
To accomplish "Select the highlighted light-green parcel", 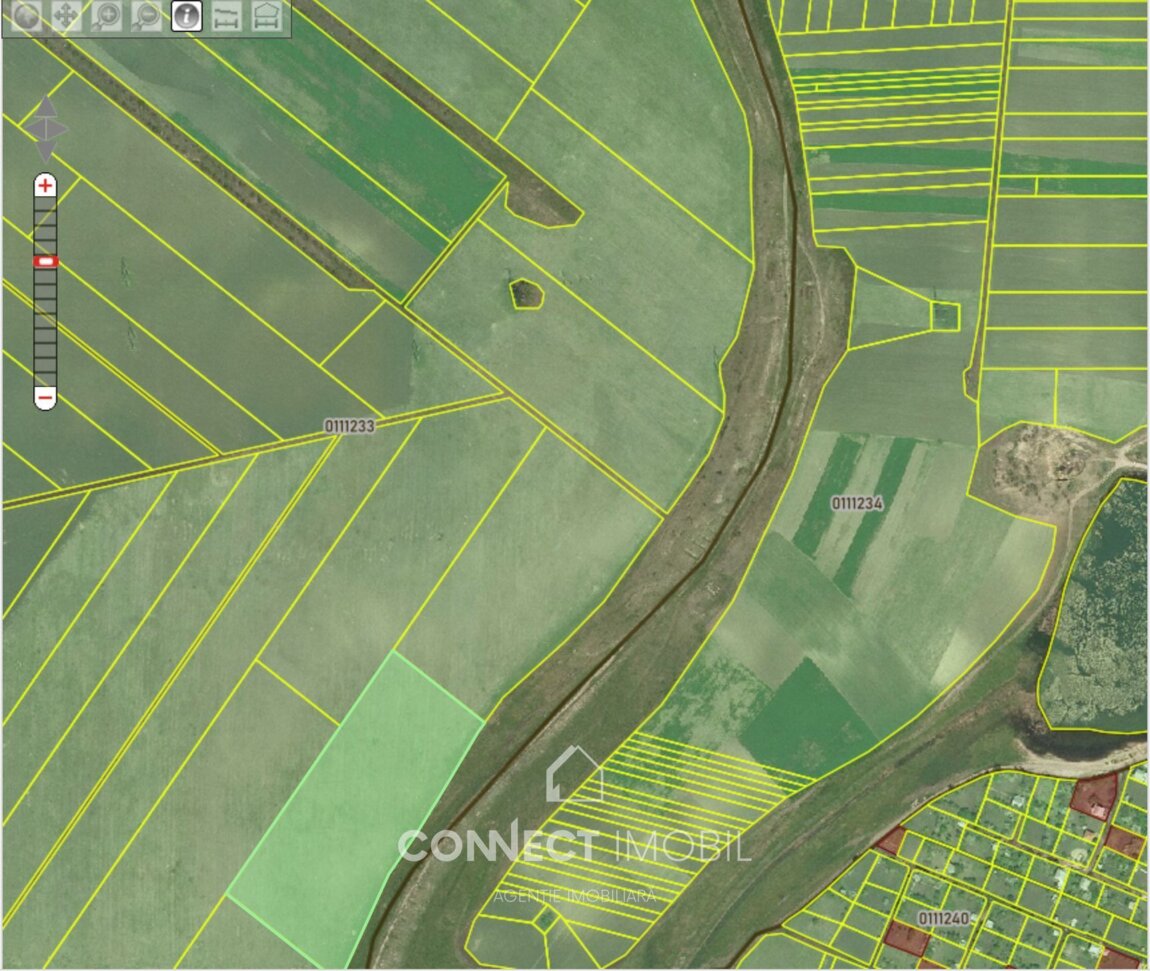I will [355, 810].
